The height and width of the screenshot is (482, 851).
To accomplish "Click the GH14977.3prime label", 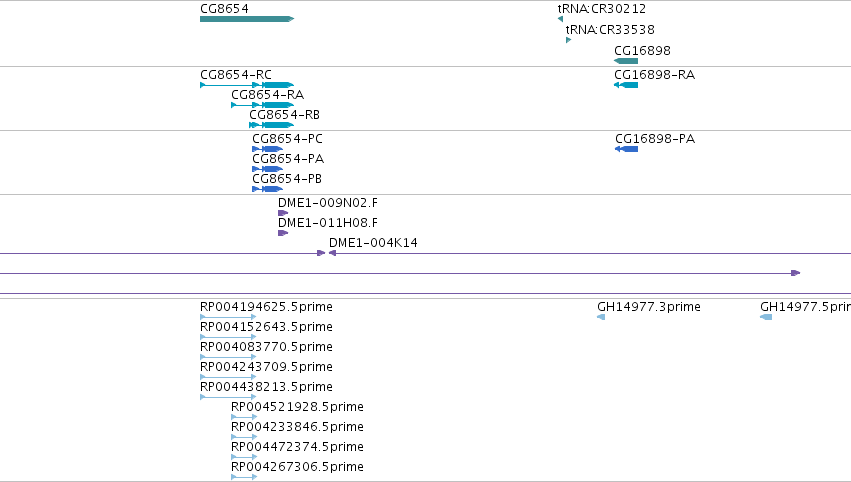I will [x=649, y=307].
